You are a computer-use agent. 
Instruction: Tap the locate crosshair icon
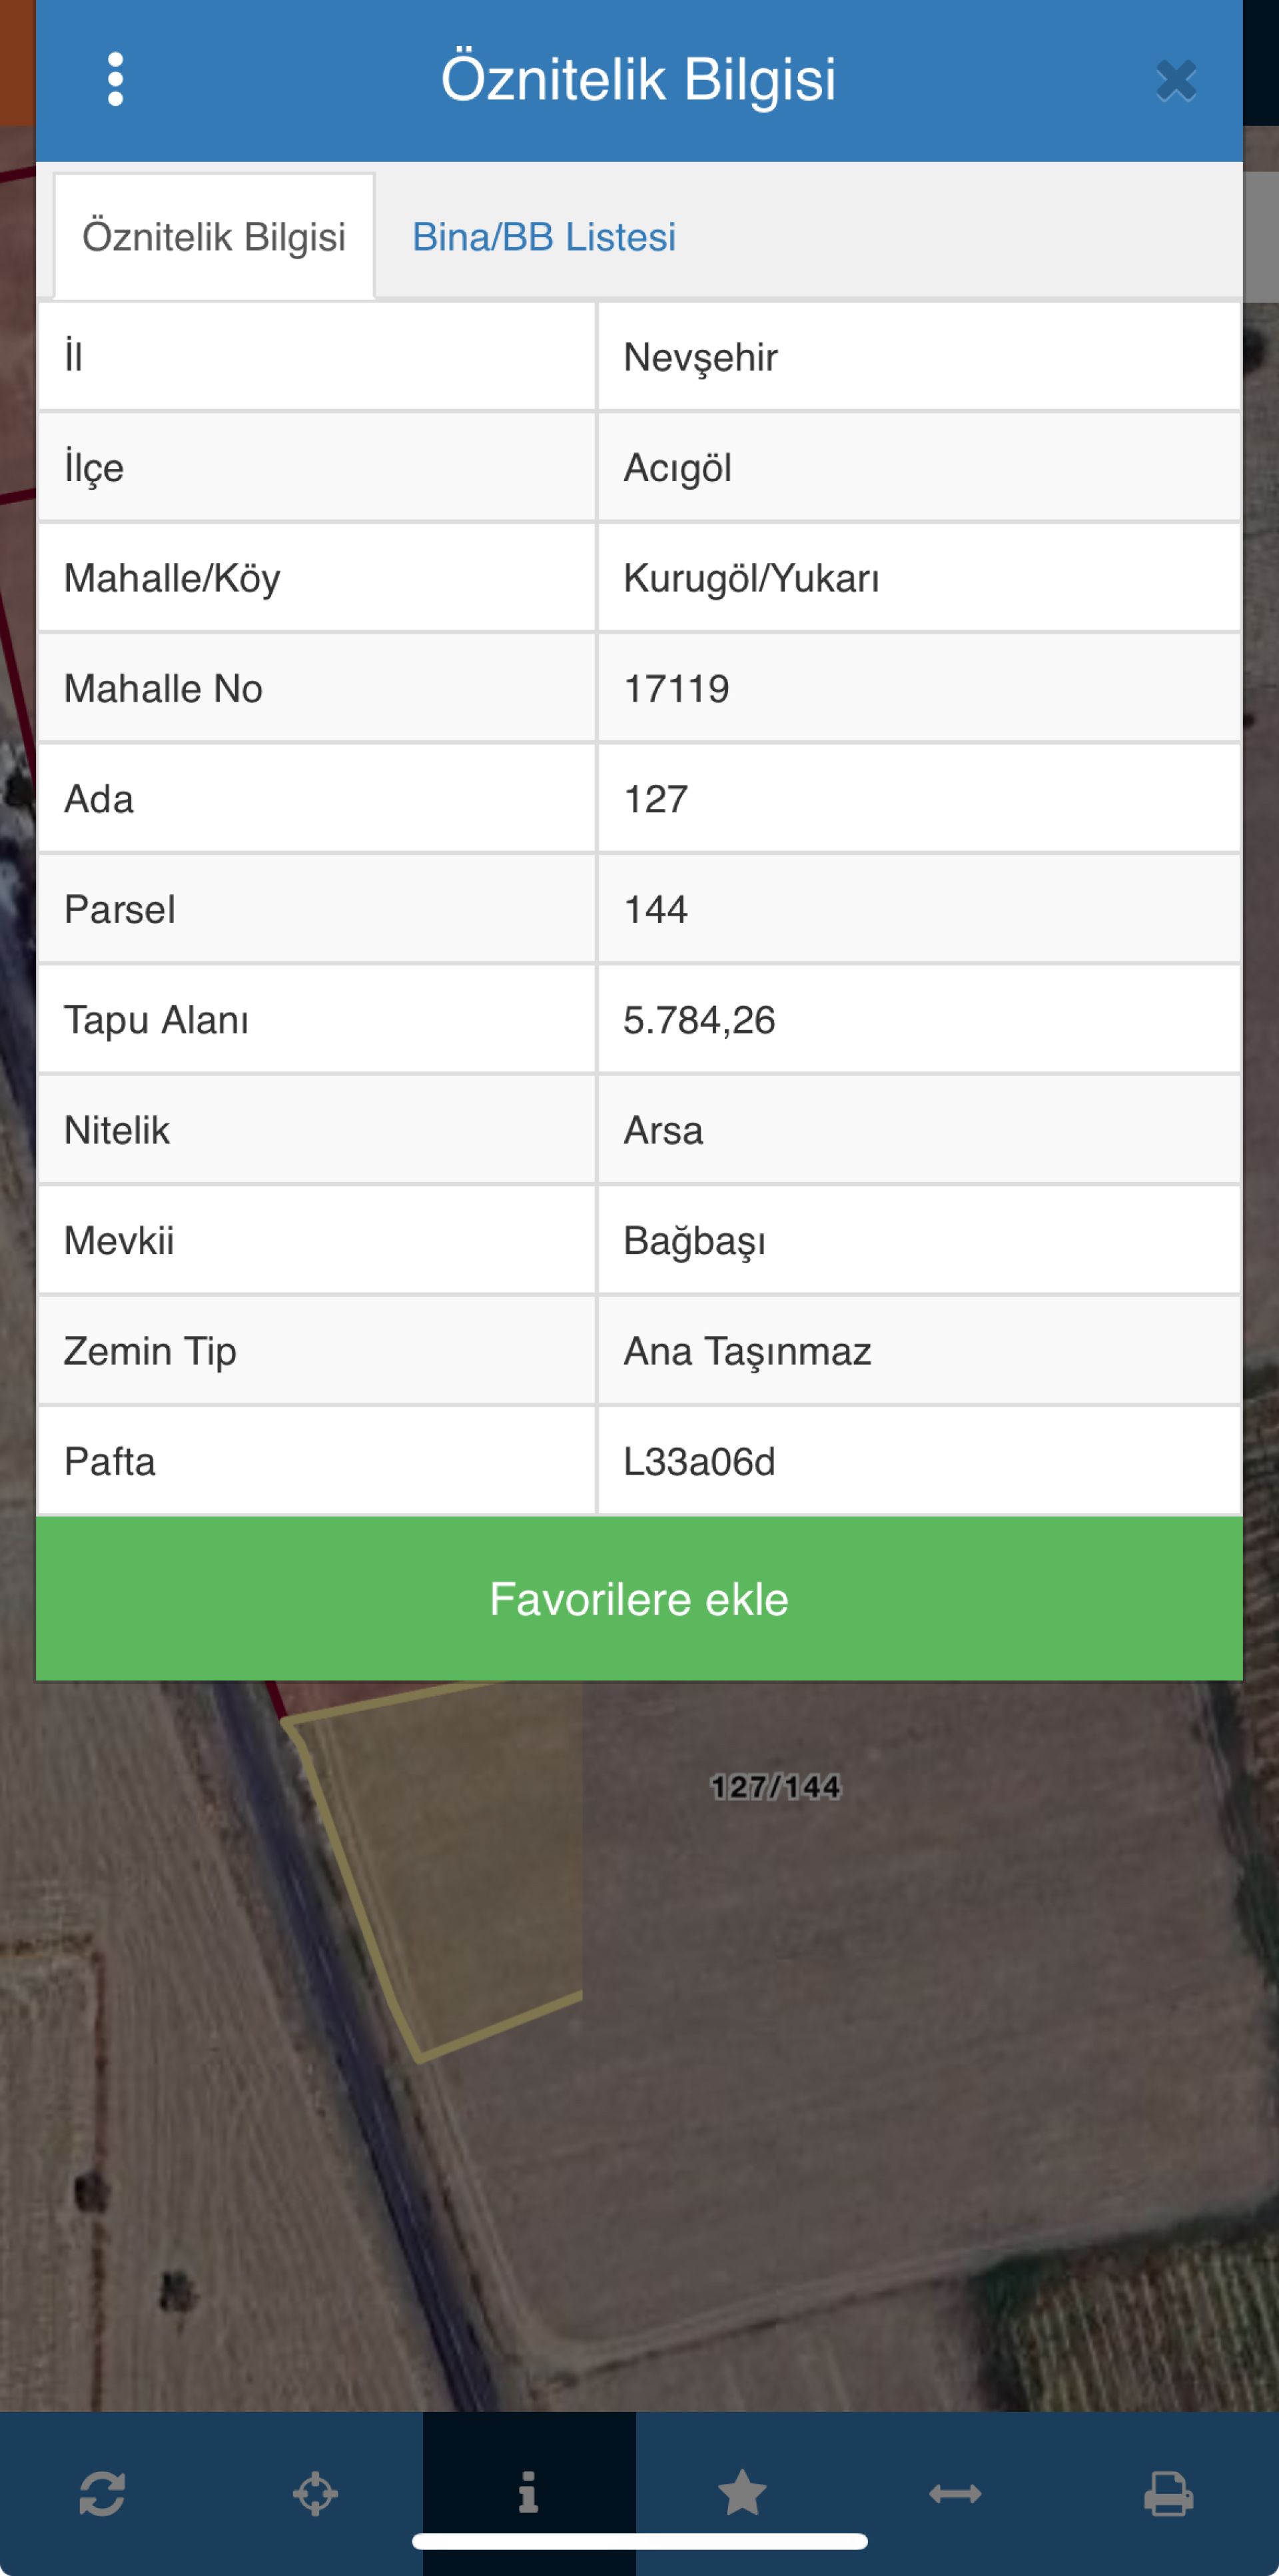[x=315, y=2493]
